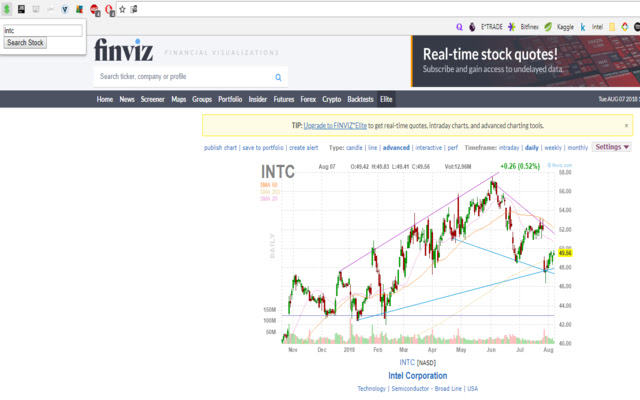Image resolution: width=640 pixels, height=400 pixels.
Task: Open the Real-time stock quotes banner ad
Action: coord(526,61)
